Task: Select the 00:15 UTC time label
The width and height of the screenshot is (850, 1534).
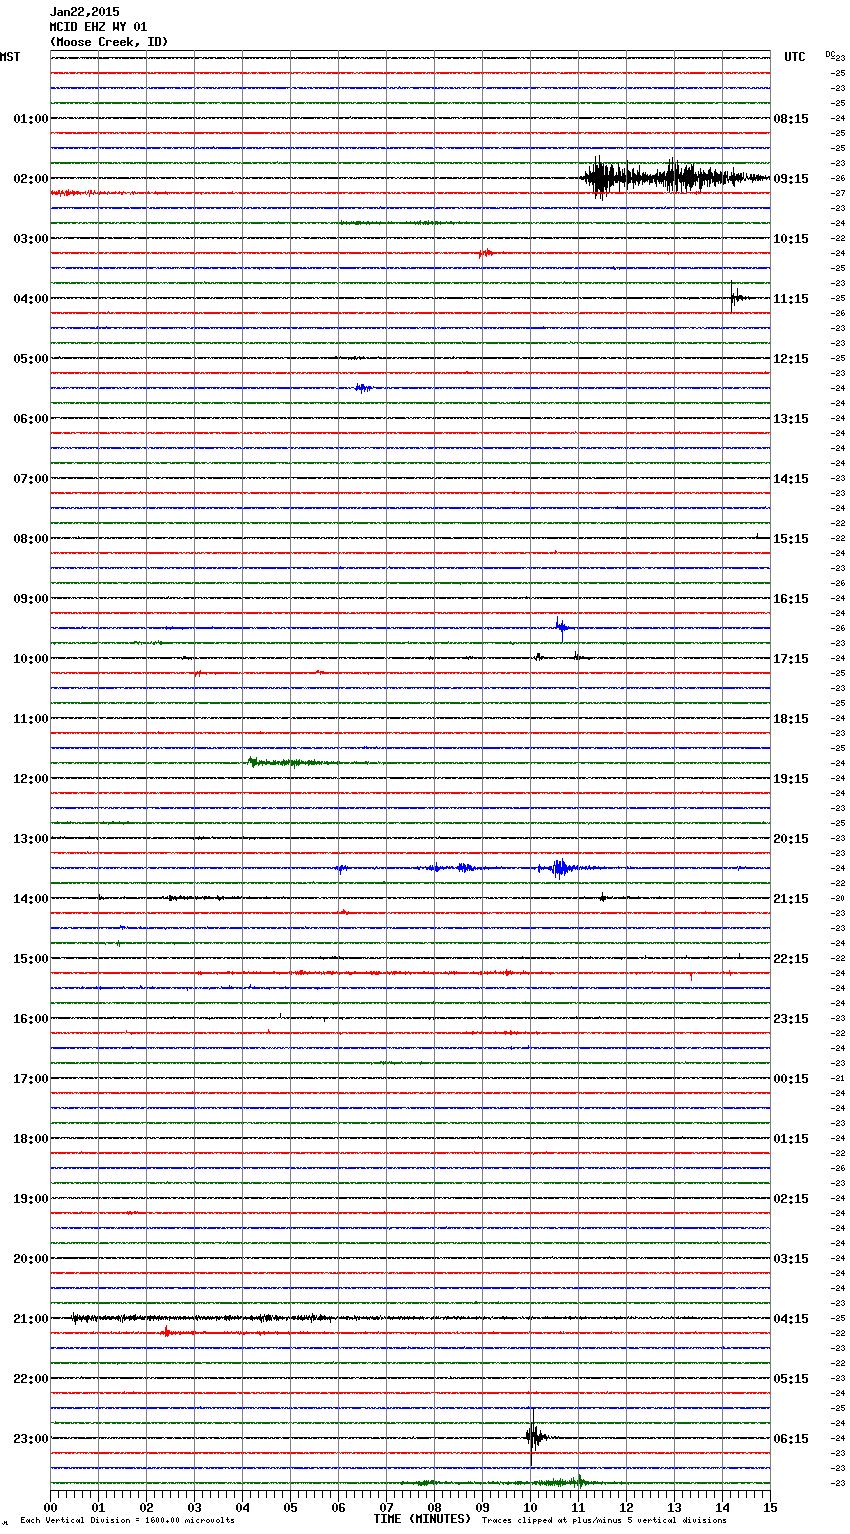Action: click(791, 1079)
